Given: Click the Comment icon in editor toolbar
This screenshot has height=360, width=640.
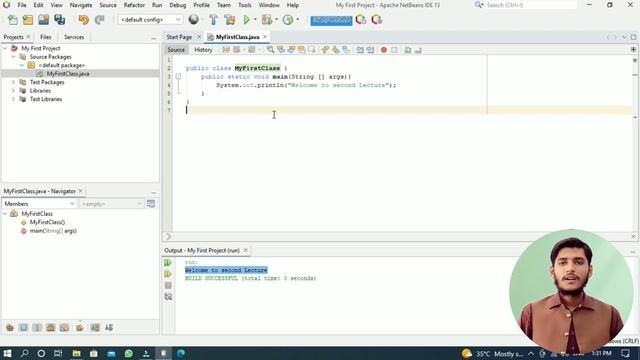Looking at the screenshot, I should [408, 50].
